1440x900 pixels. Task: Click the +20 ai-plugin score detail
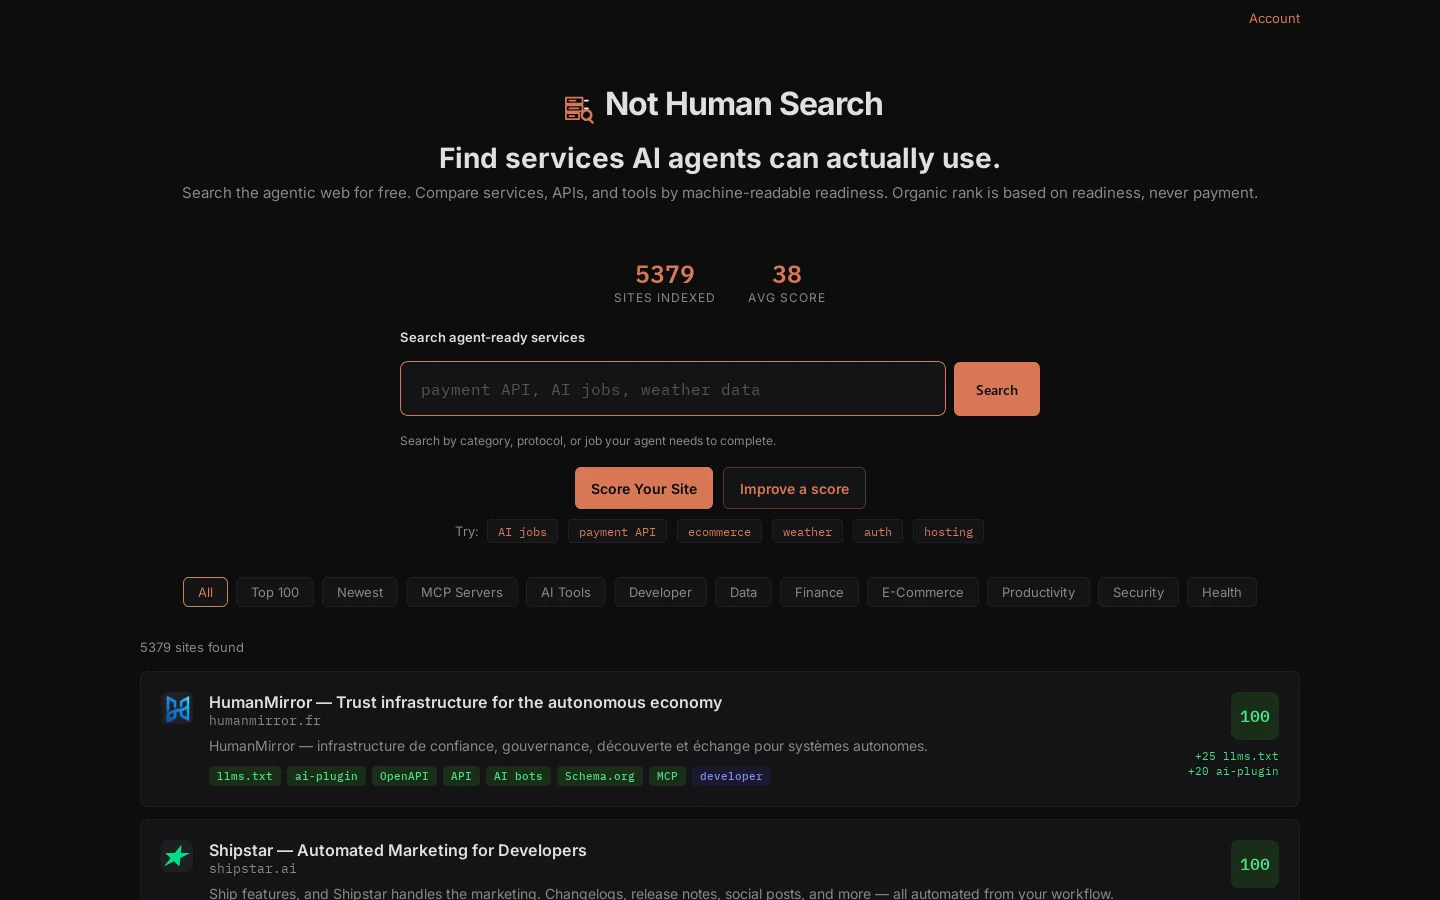[x=1233, y=771]
